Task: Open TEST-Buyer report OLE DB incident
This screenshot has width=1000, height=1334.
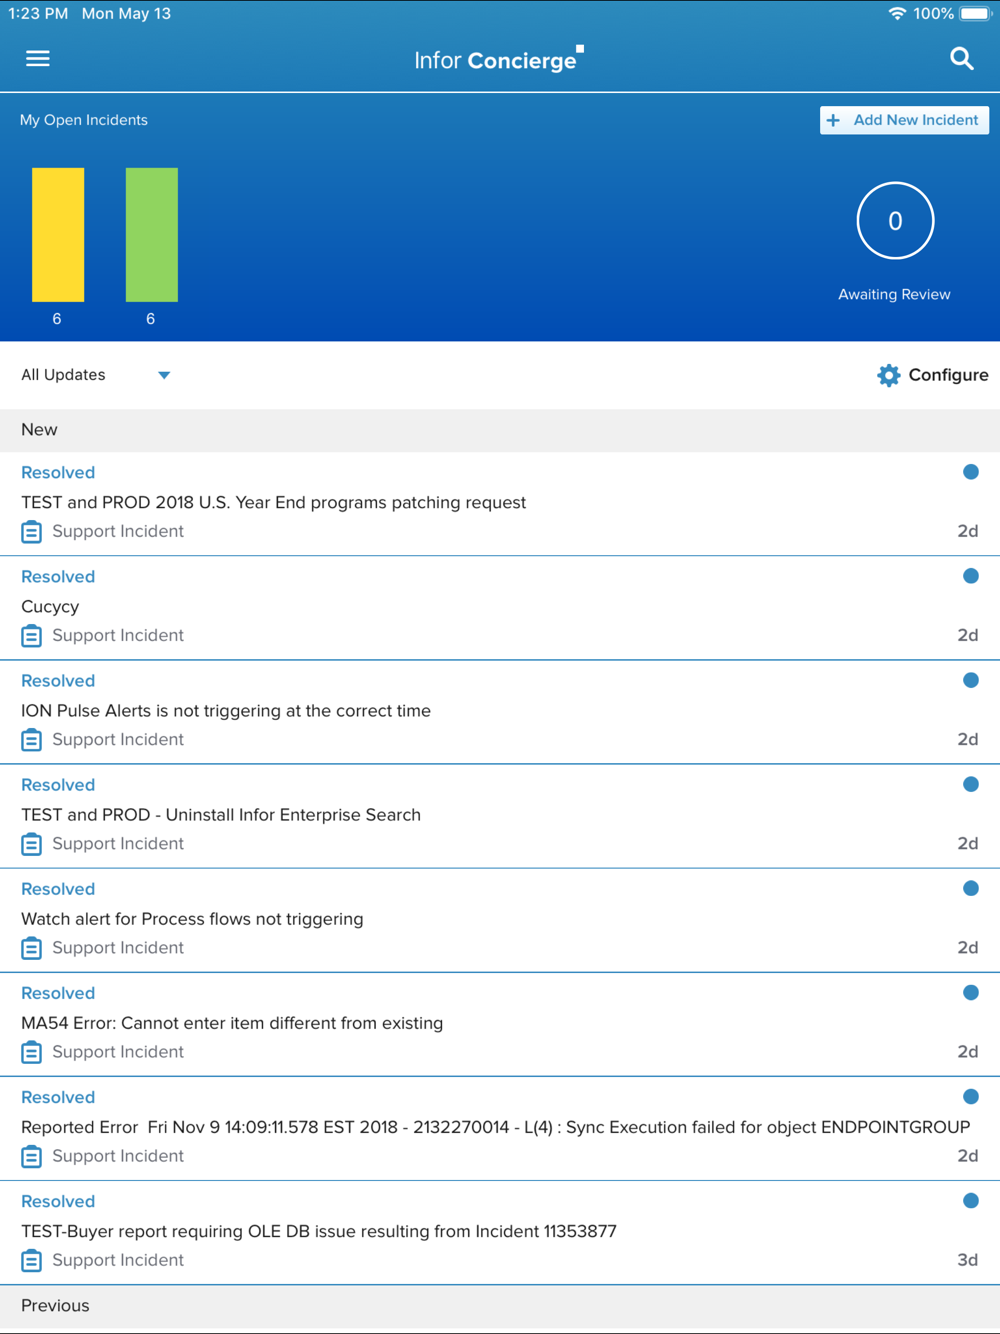Action: (x=500, y=1231)
